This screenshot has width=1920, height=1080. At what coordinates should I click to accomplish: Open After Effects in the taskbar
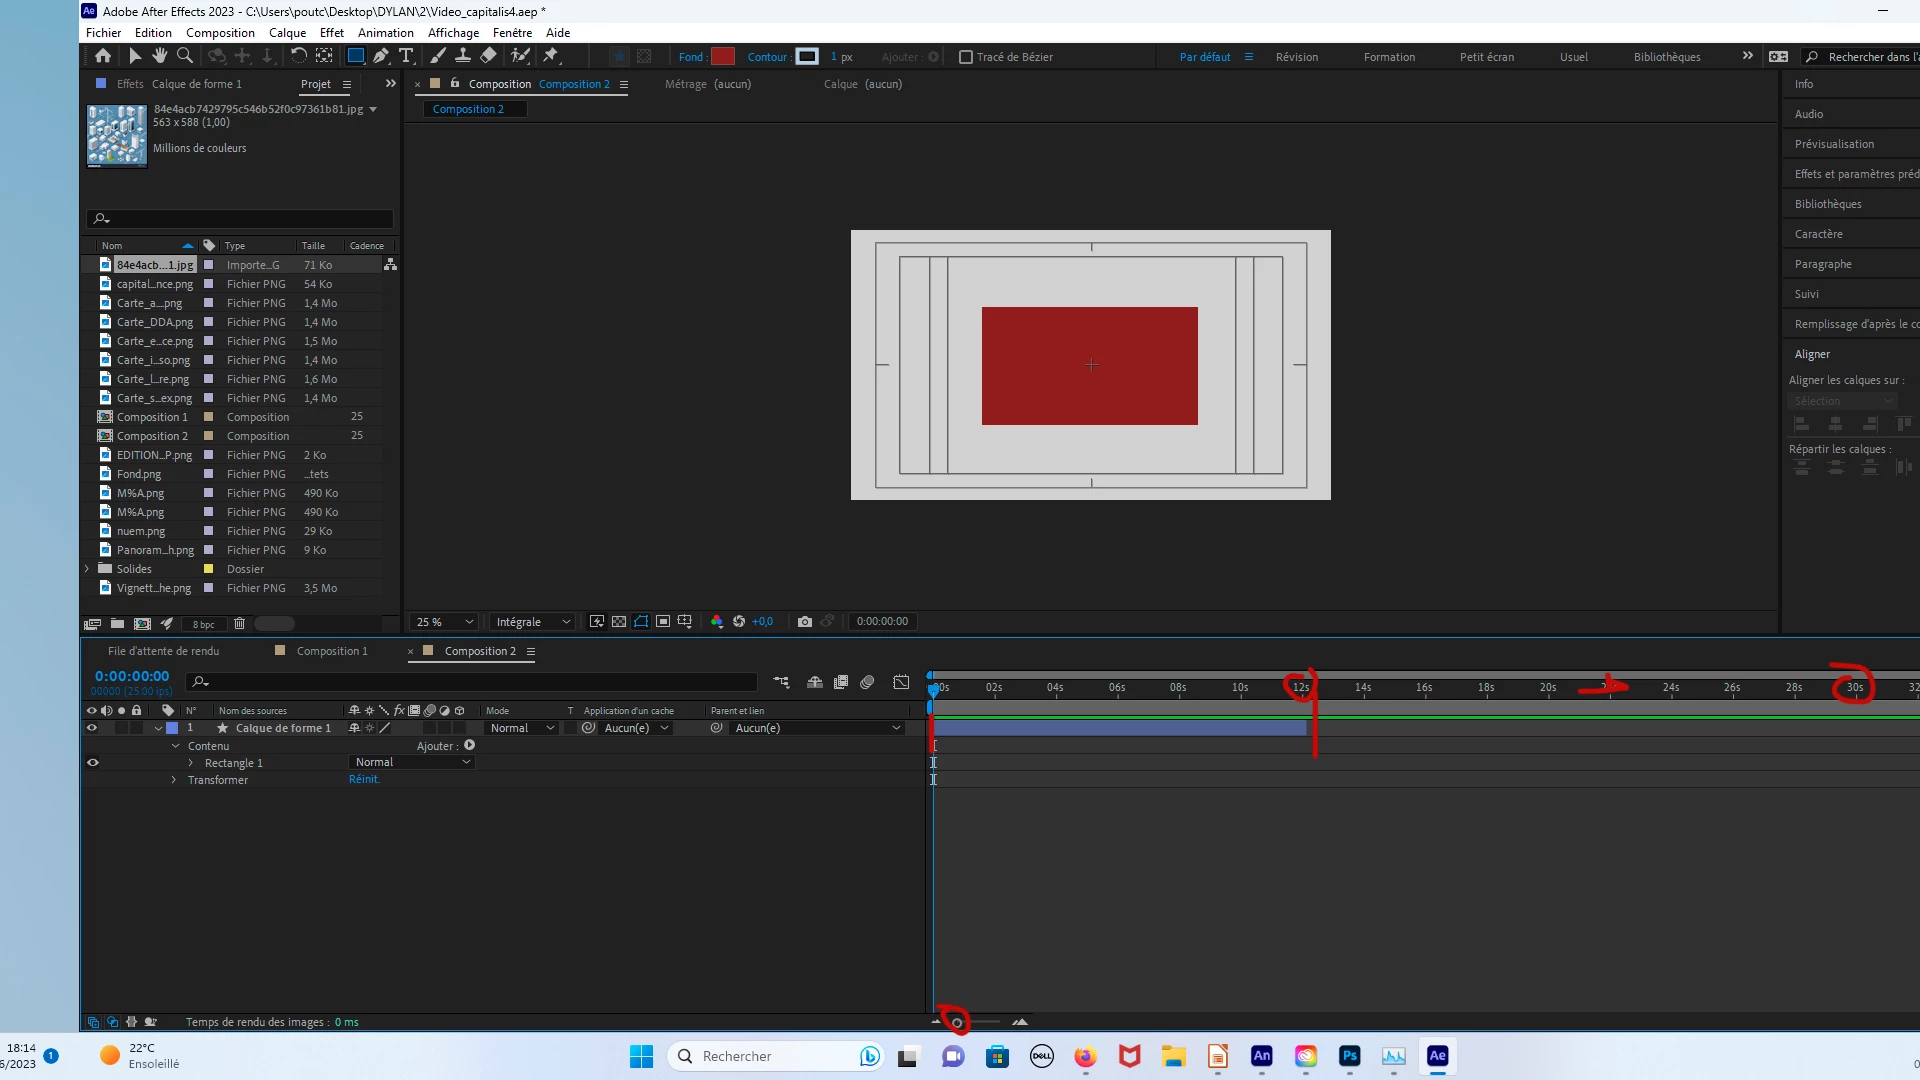pos(1437,1056)
